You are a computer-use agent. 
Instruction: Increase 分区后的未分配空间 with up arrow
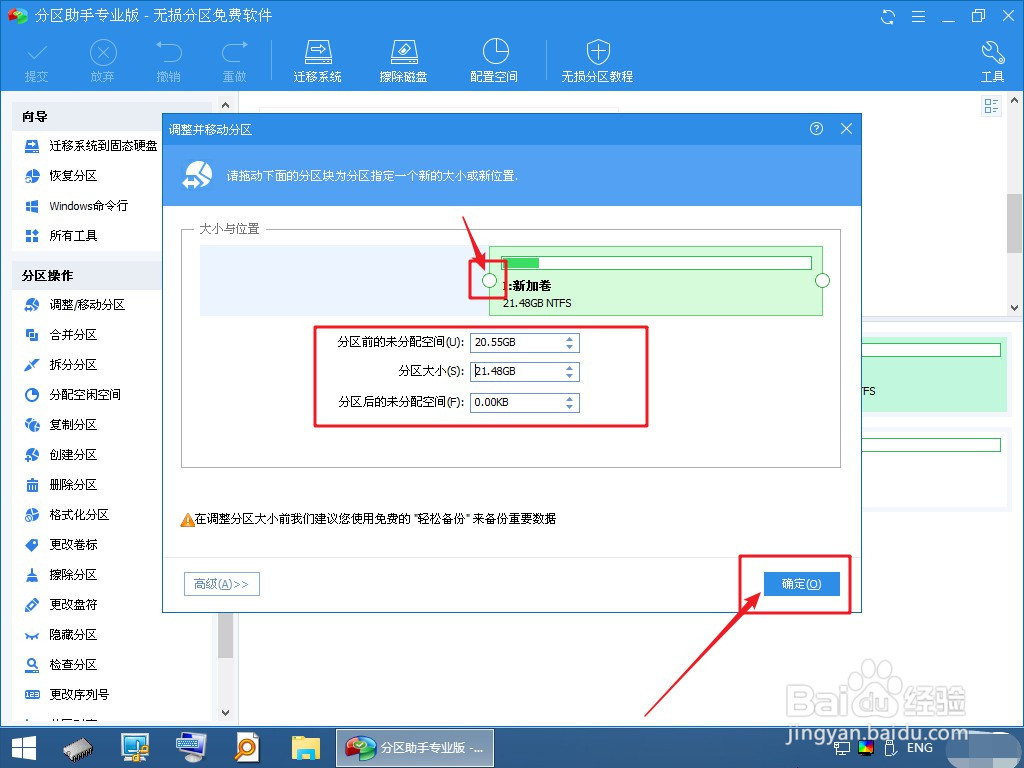569,398
